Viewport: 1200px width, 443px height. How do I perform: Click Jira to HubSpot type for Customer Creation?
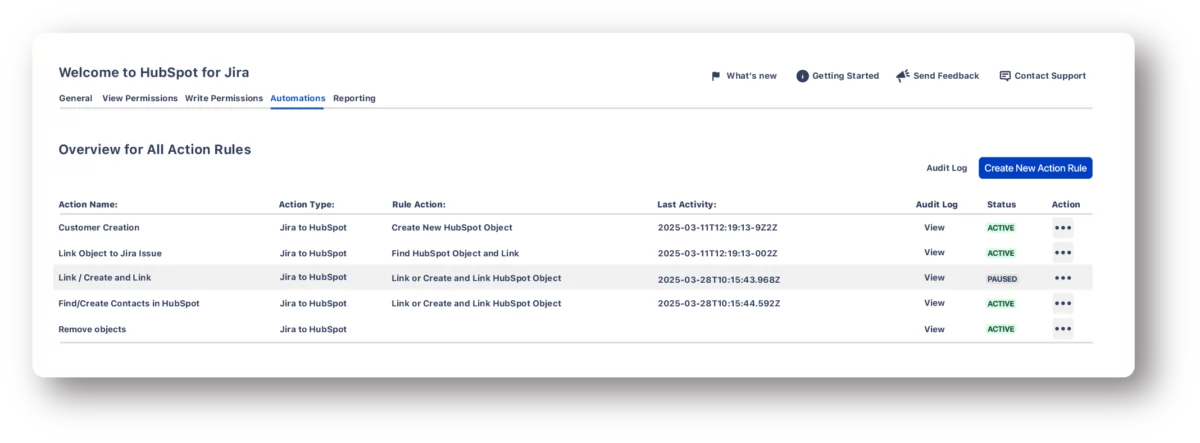point(313,228)
